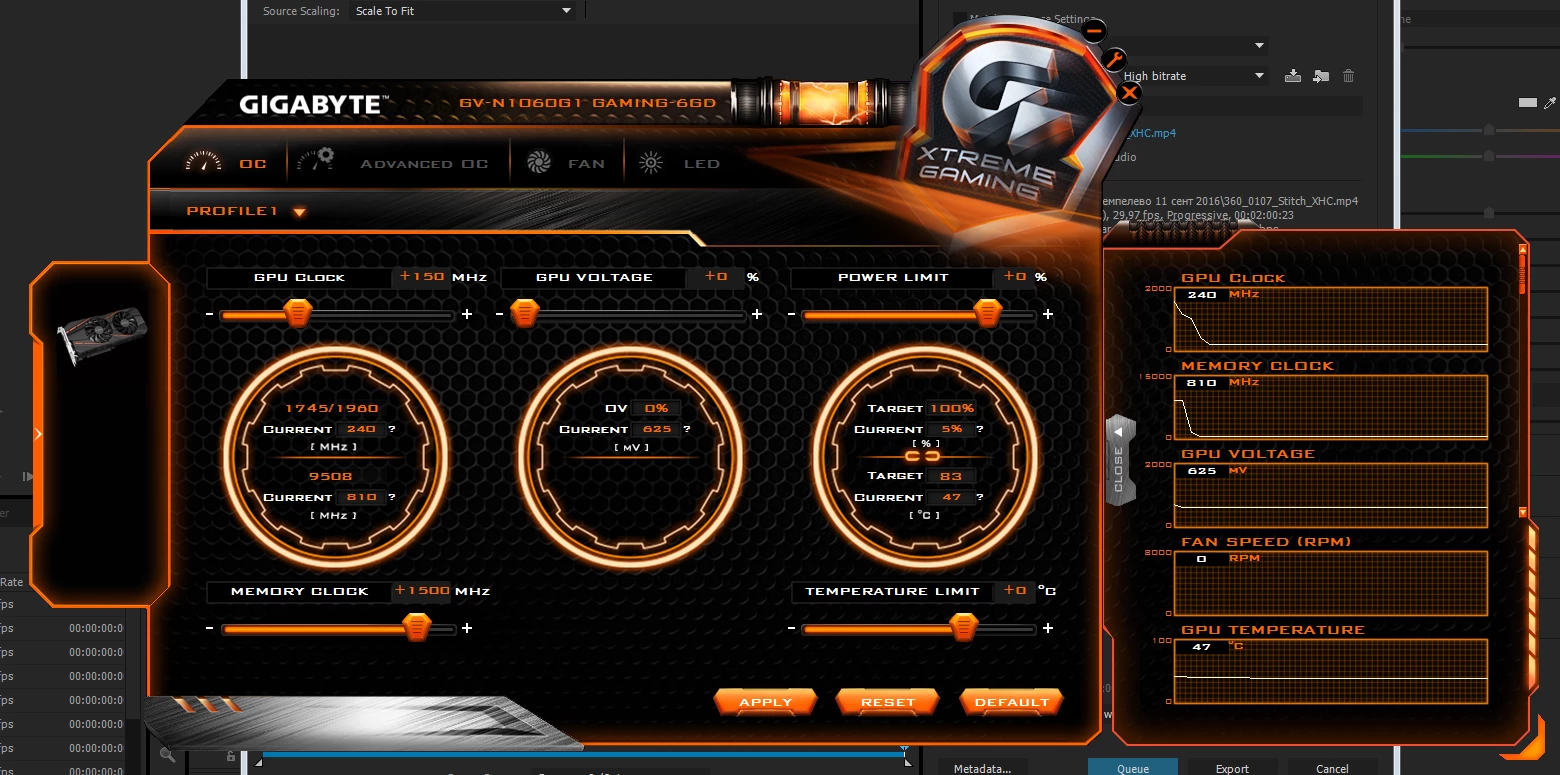This screenshot has width=1560, height=775.
Task: Expand the left card panel with its arrow
Action: [x=38, y=434]
